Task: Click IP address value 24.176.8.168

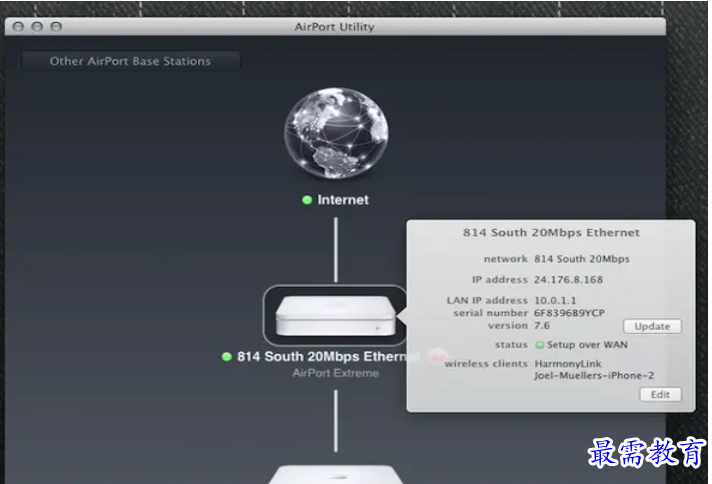Action: (x=569, y=280)
